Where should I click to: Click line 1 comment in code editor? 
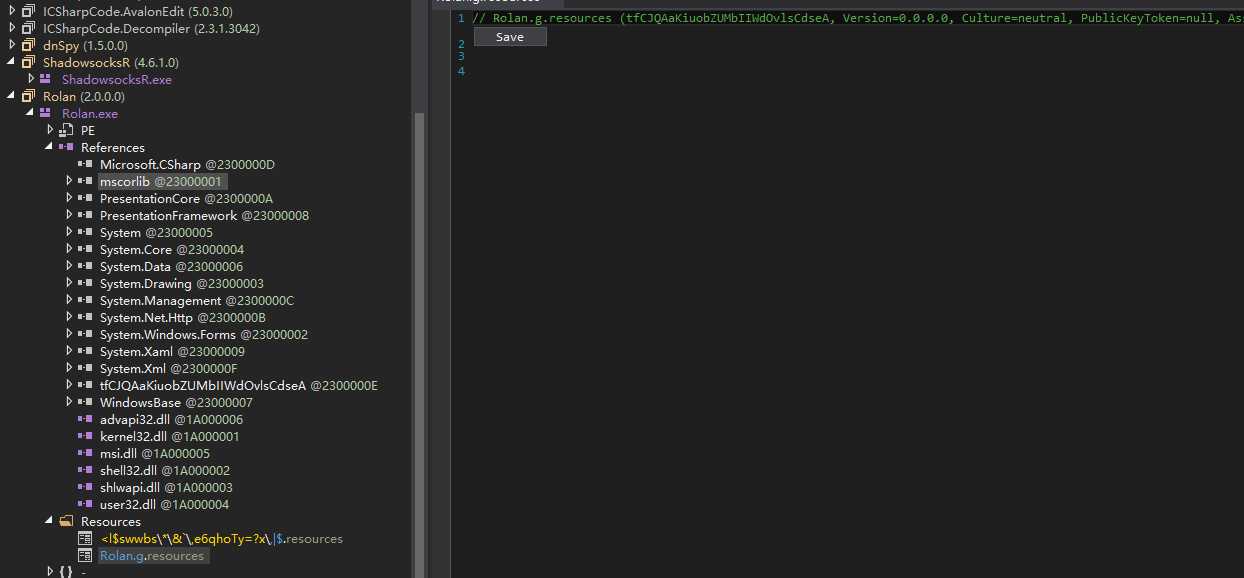pos(857,18)
